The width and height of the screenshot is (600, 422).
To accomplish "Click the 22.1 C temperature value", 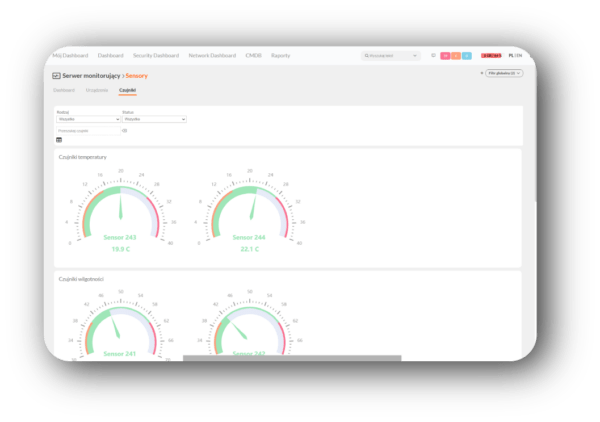I will pos(249,249).
